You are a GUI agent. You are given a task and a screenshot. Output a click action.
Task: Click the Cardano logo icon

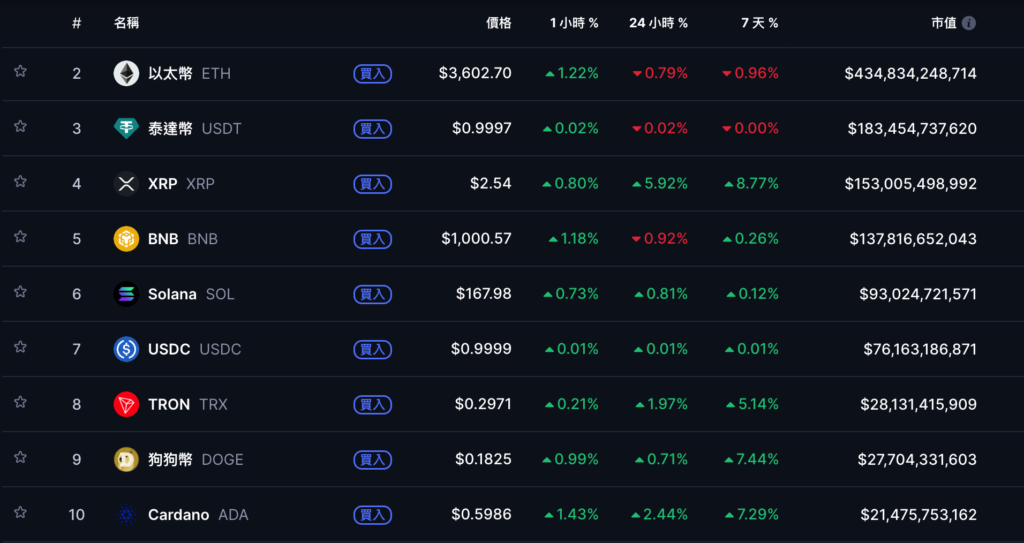click(126, 515)
